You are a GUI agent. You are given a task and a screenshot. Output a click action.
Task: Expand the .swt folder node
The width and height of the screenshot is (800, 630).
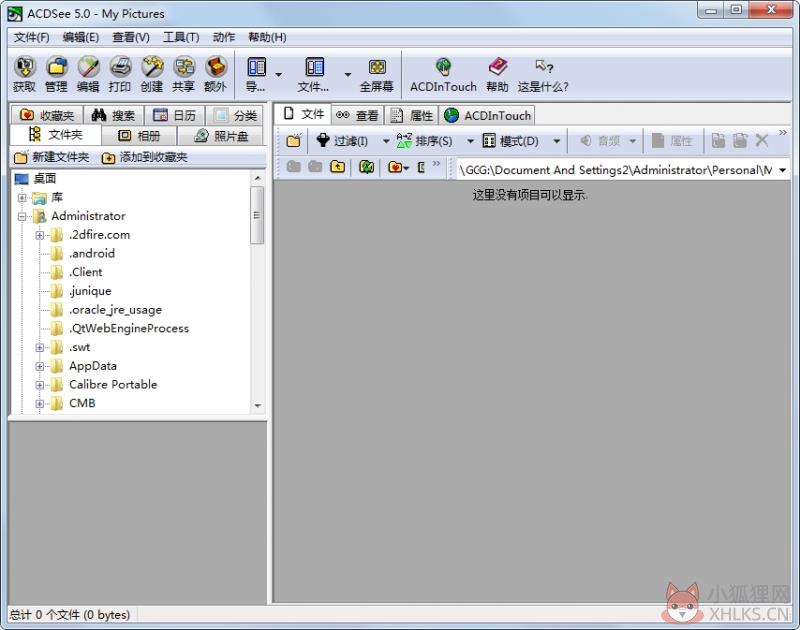[40, 347]
